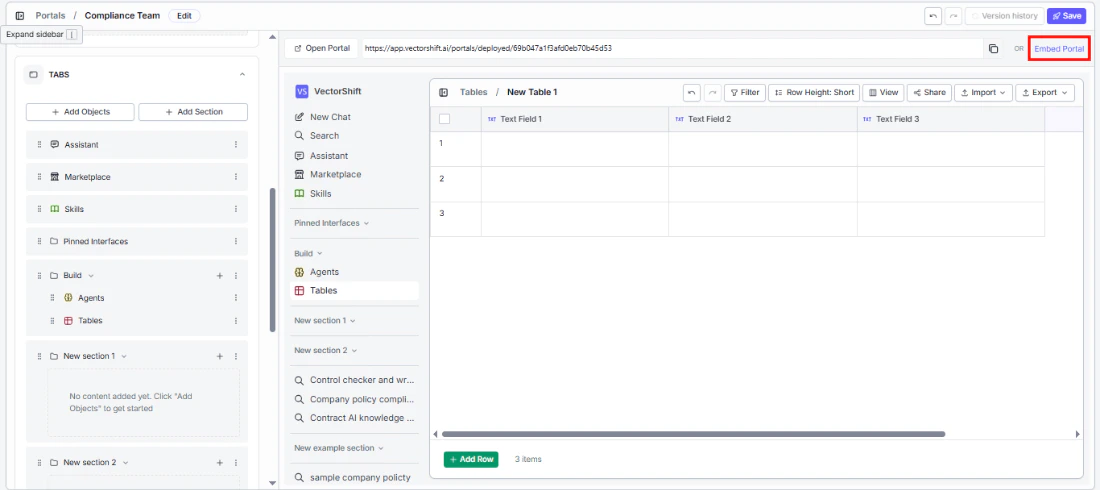
Task: Click the Save button
Action: pyautogui.click(x=1066, y=15)
